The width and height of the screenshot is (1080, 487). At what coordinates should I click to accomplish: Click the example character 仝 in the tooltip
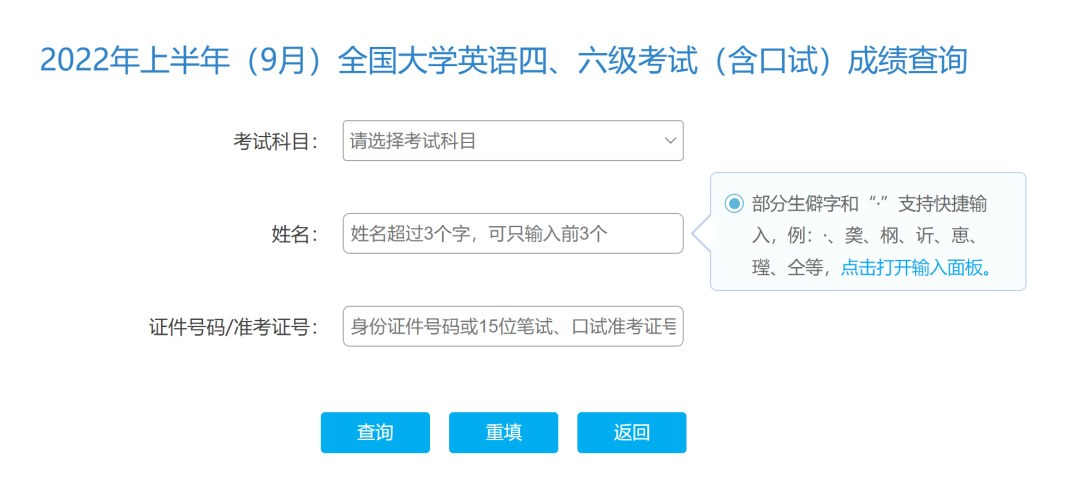[799, 267]
